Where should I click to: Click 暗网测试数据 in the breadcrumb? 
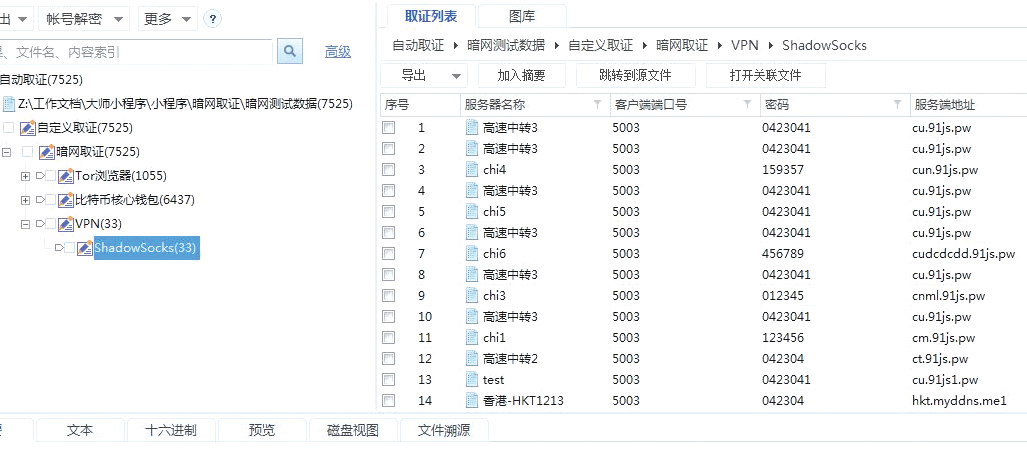506,45
